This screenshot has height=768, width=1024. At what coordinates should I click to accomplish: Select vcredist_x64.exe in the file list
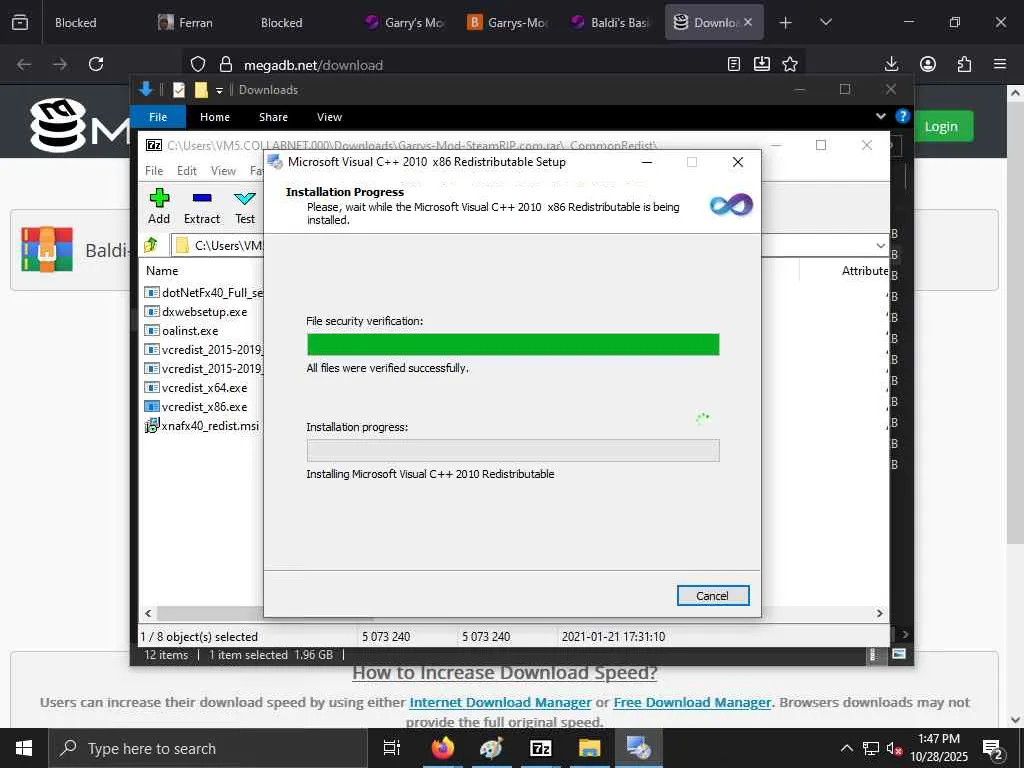click(203, 387)
